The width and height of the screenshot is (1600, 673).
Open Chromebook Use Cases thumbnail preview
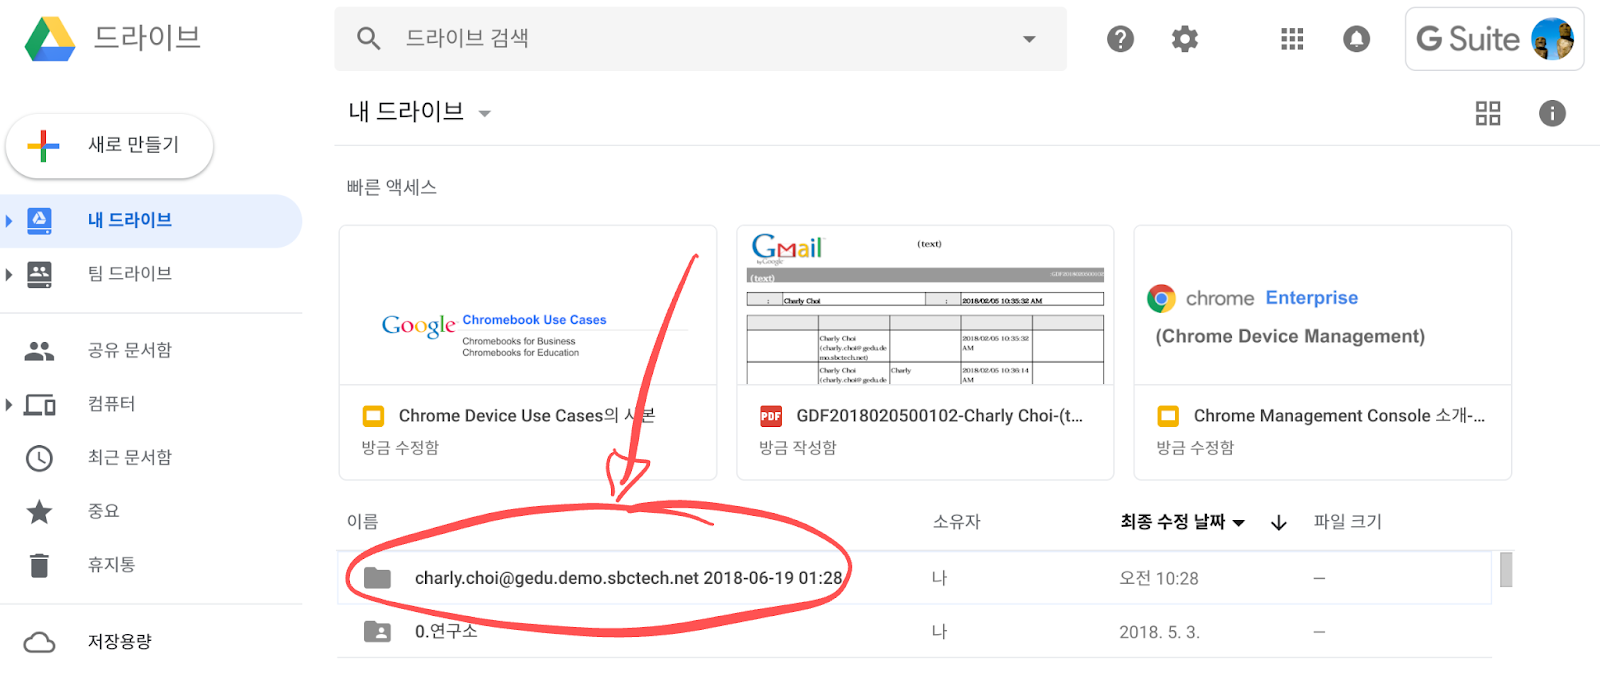528,305
